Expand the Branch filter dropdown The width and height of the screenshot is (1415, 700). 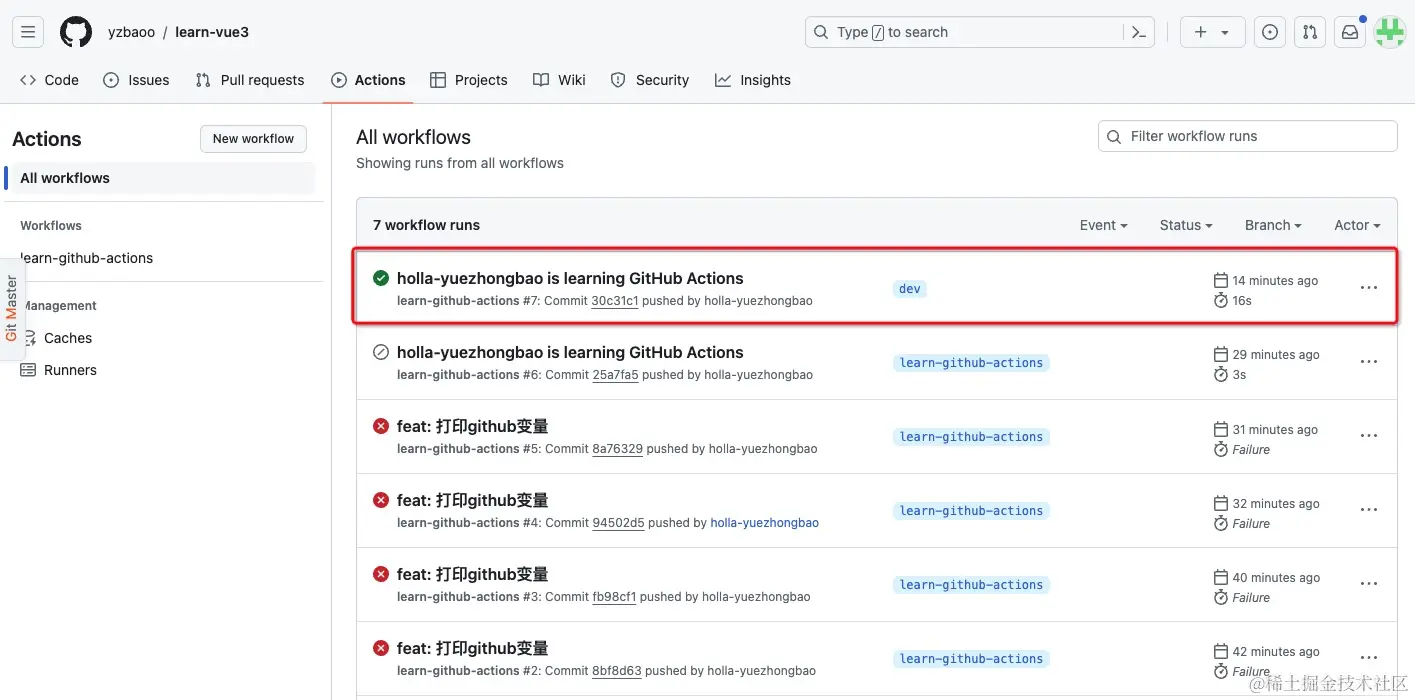[x=1273, y=225]
